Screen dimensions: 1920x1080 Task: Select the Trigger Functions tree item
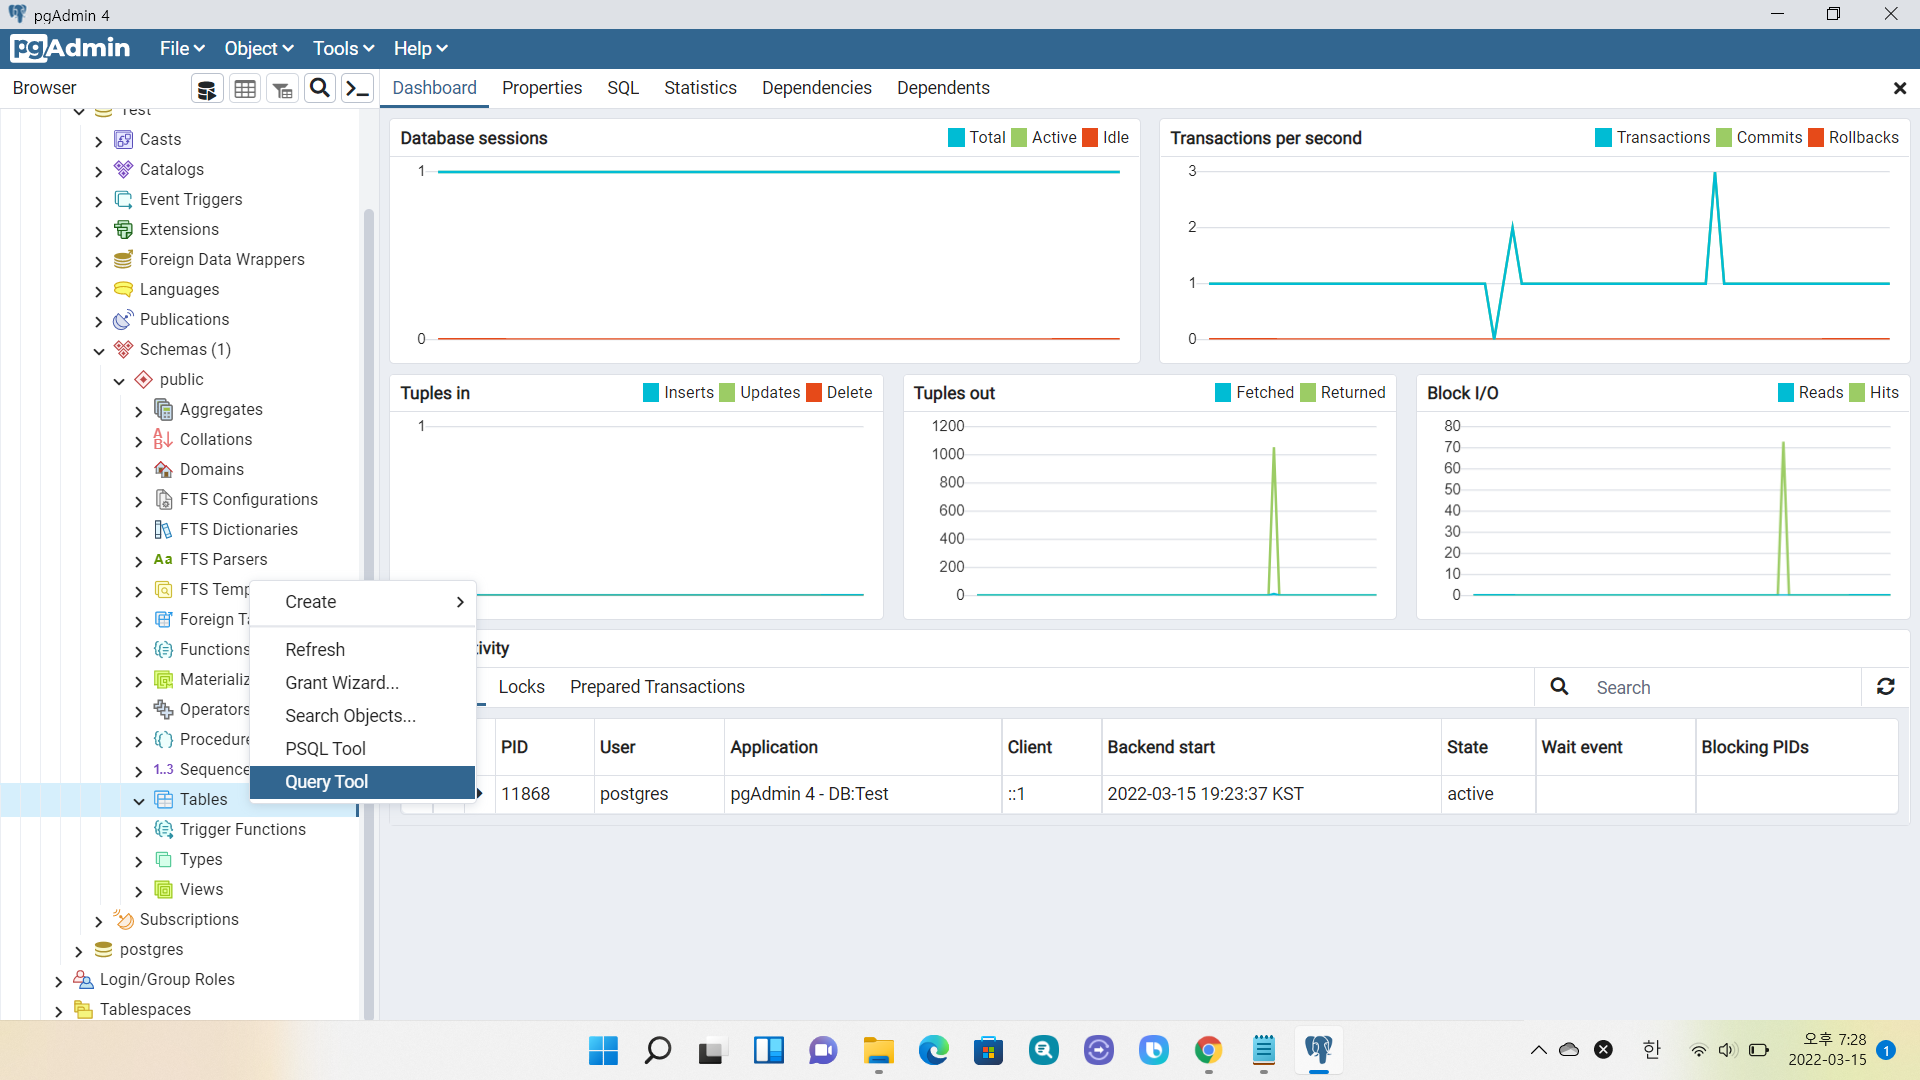pyautogui.click(x=242, y=829)
